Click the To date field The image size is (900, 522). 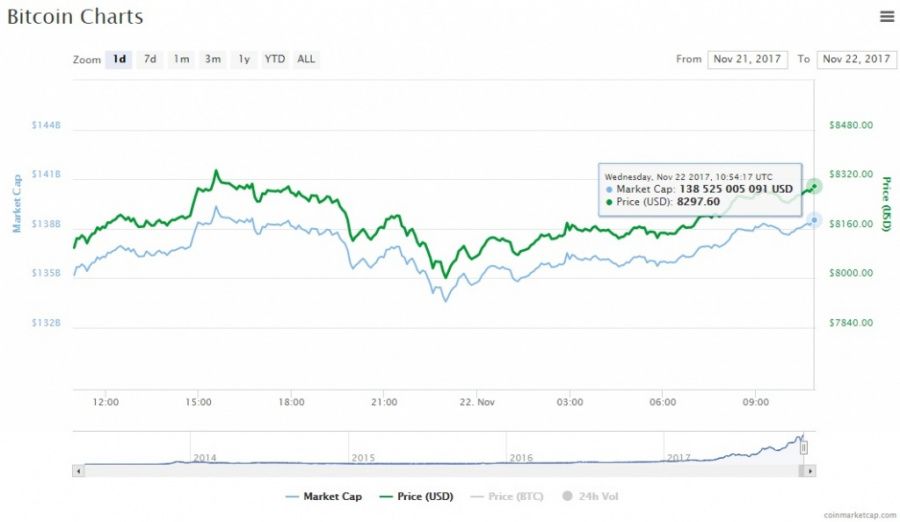tap(856, 59)
